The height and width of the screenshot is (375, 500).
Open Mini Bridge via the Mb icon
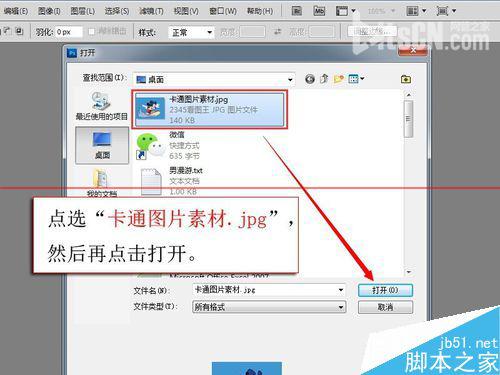(319, 11)
